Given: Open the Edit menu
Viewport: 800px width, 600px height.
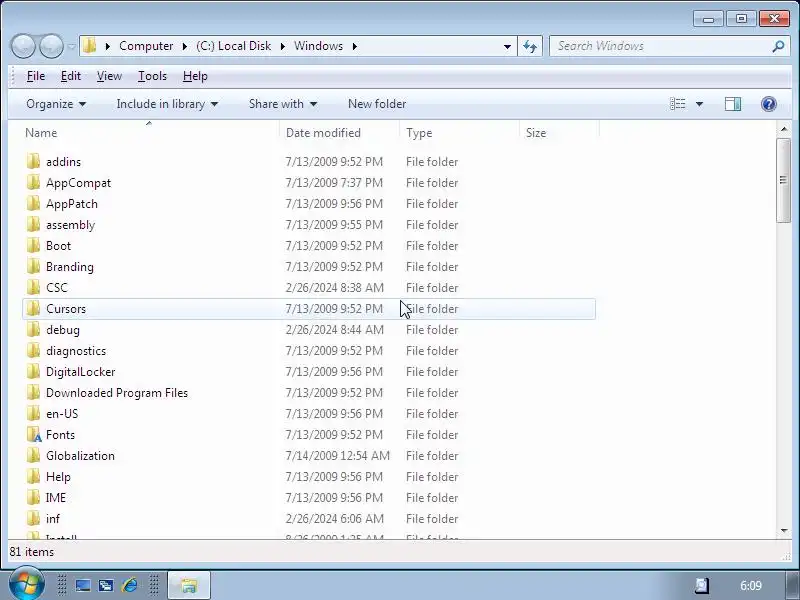Looking at the screenshot, I should (x=71, y=76).
